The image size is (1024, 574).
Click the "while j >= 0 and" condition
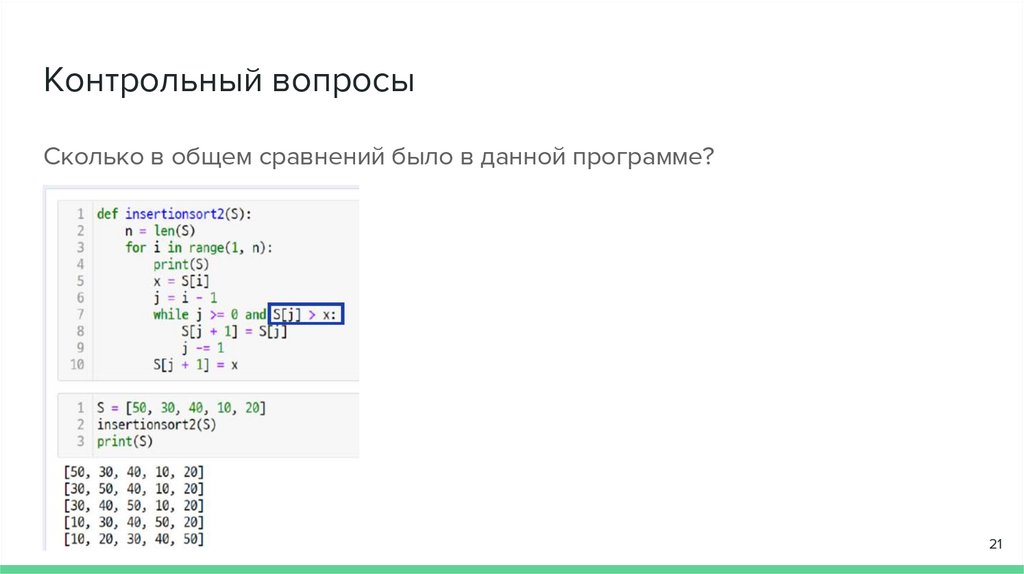(210, 315)
